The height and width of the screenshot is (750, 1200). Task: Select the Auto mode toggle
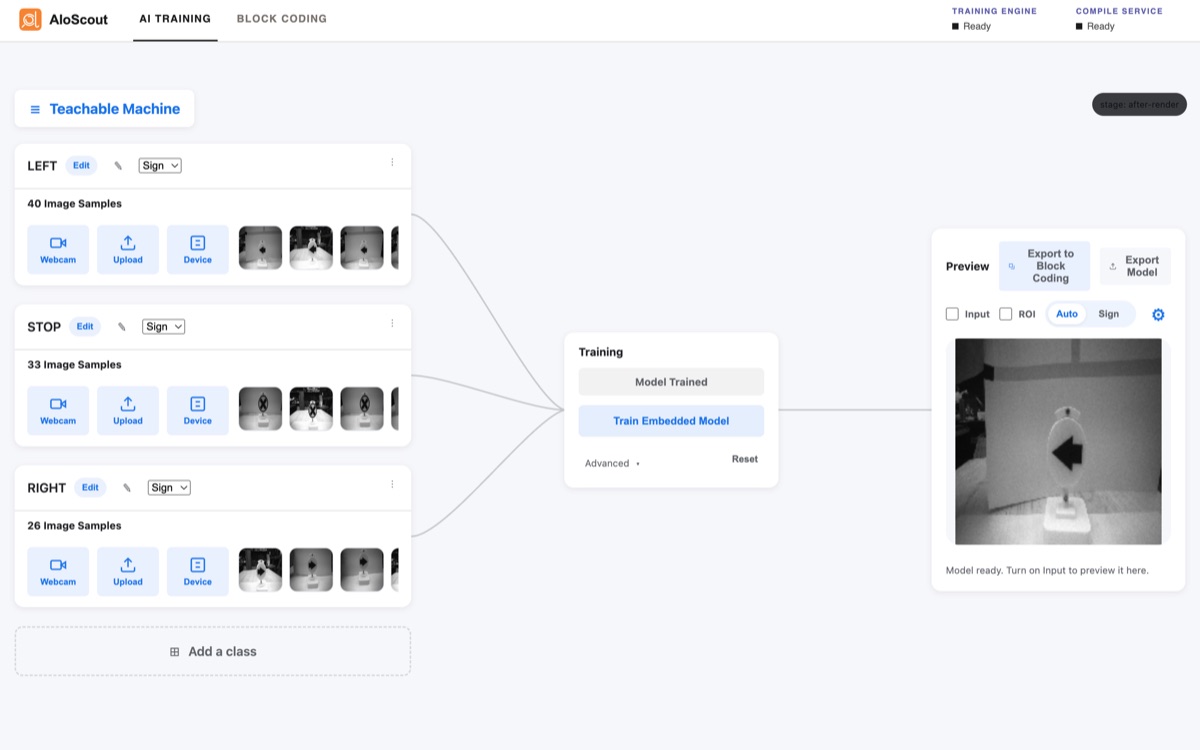[x=1067, y=314]
